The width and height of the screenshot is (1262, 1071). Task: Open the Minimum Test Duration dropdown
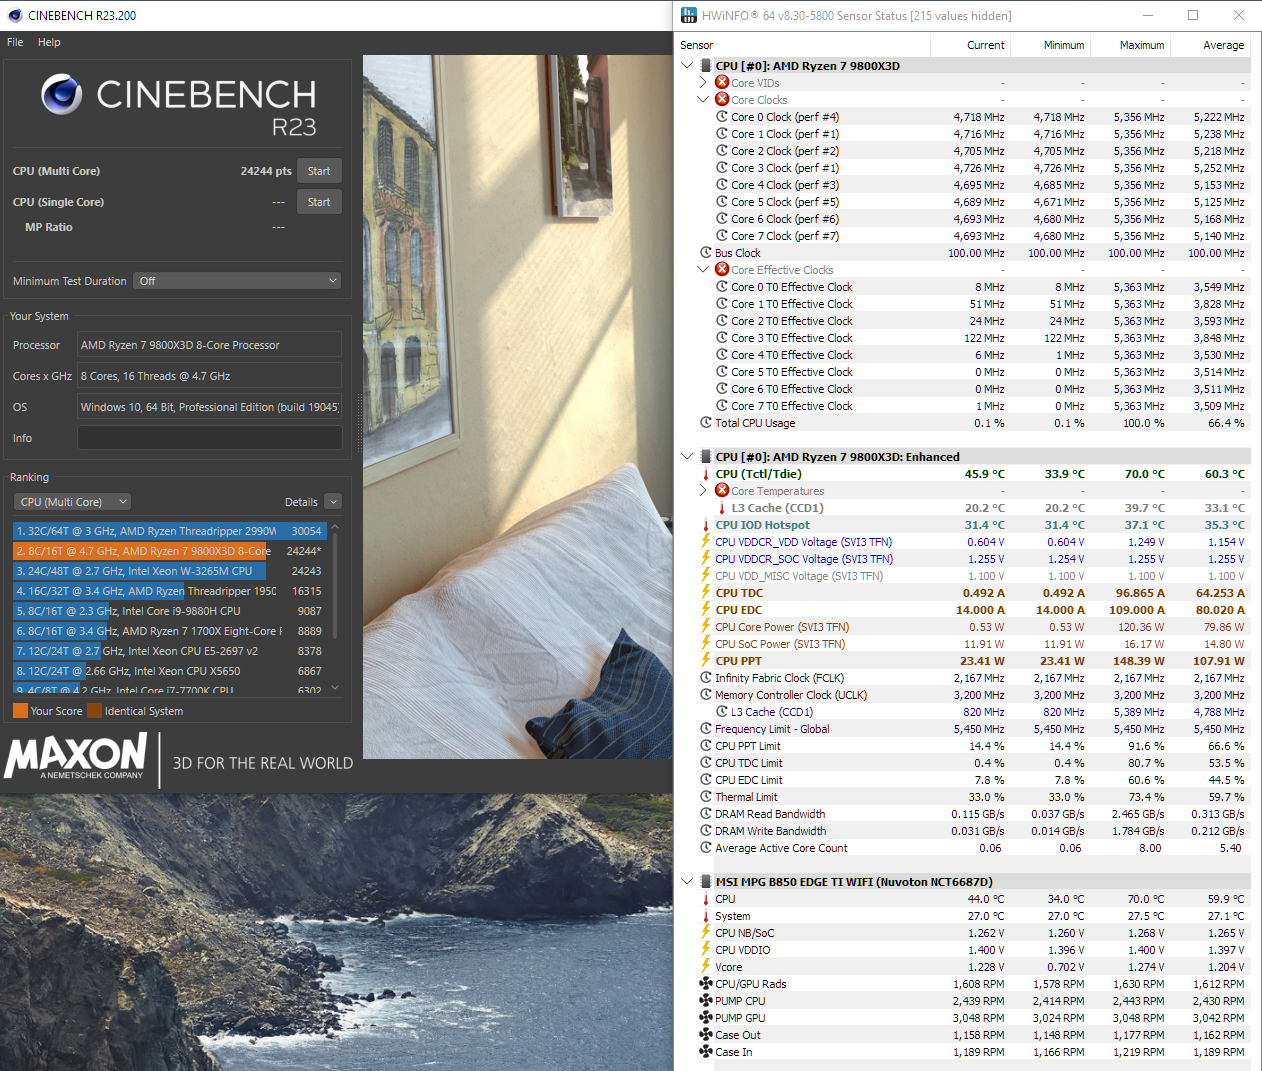[237, 281]
